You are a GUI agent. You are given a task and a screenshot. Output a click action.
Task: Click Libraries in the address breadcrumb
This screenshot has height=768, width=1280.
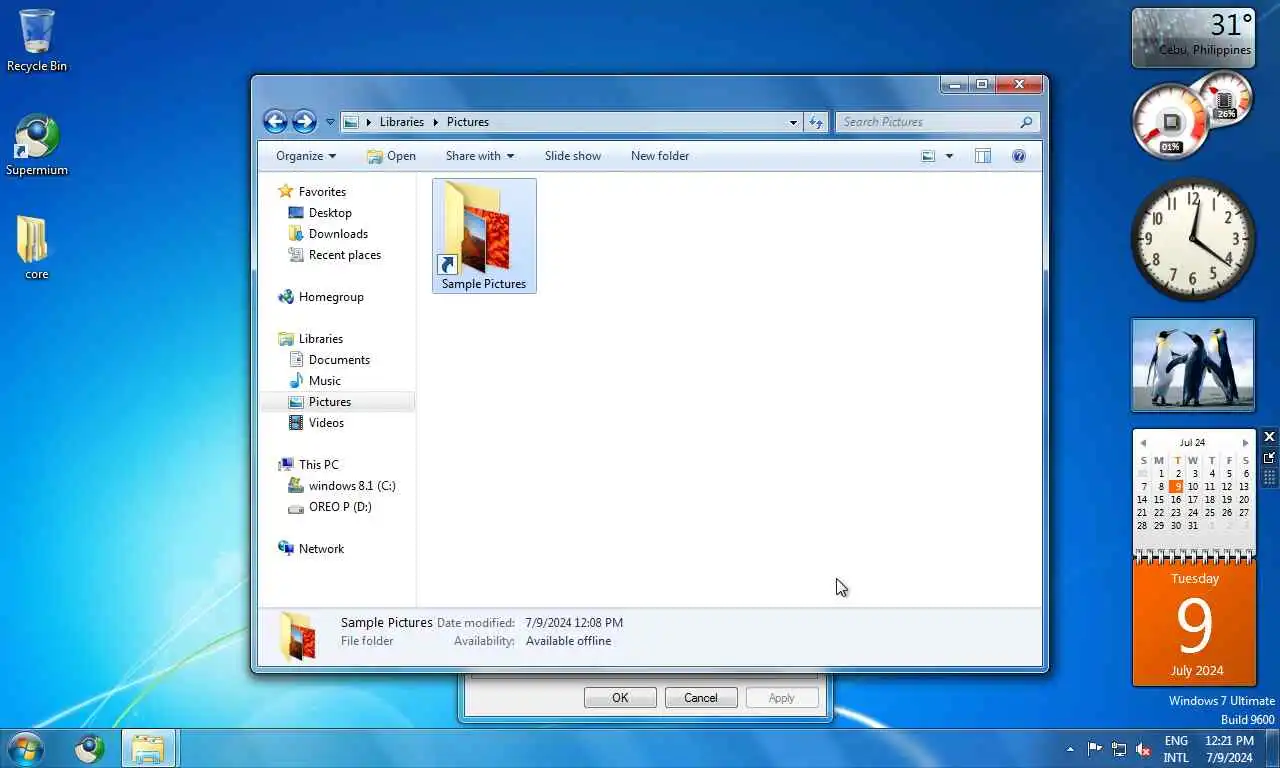(402, 122)
